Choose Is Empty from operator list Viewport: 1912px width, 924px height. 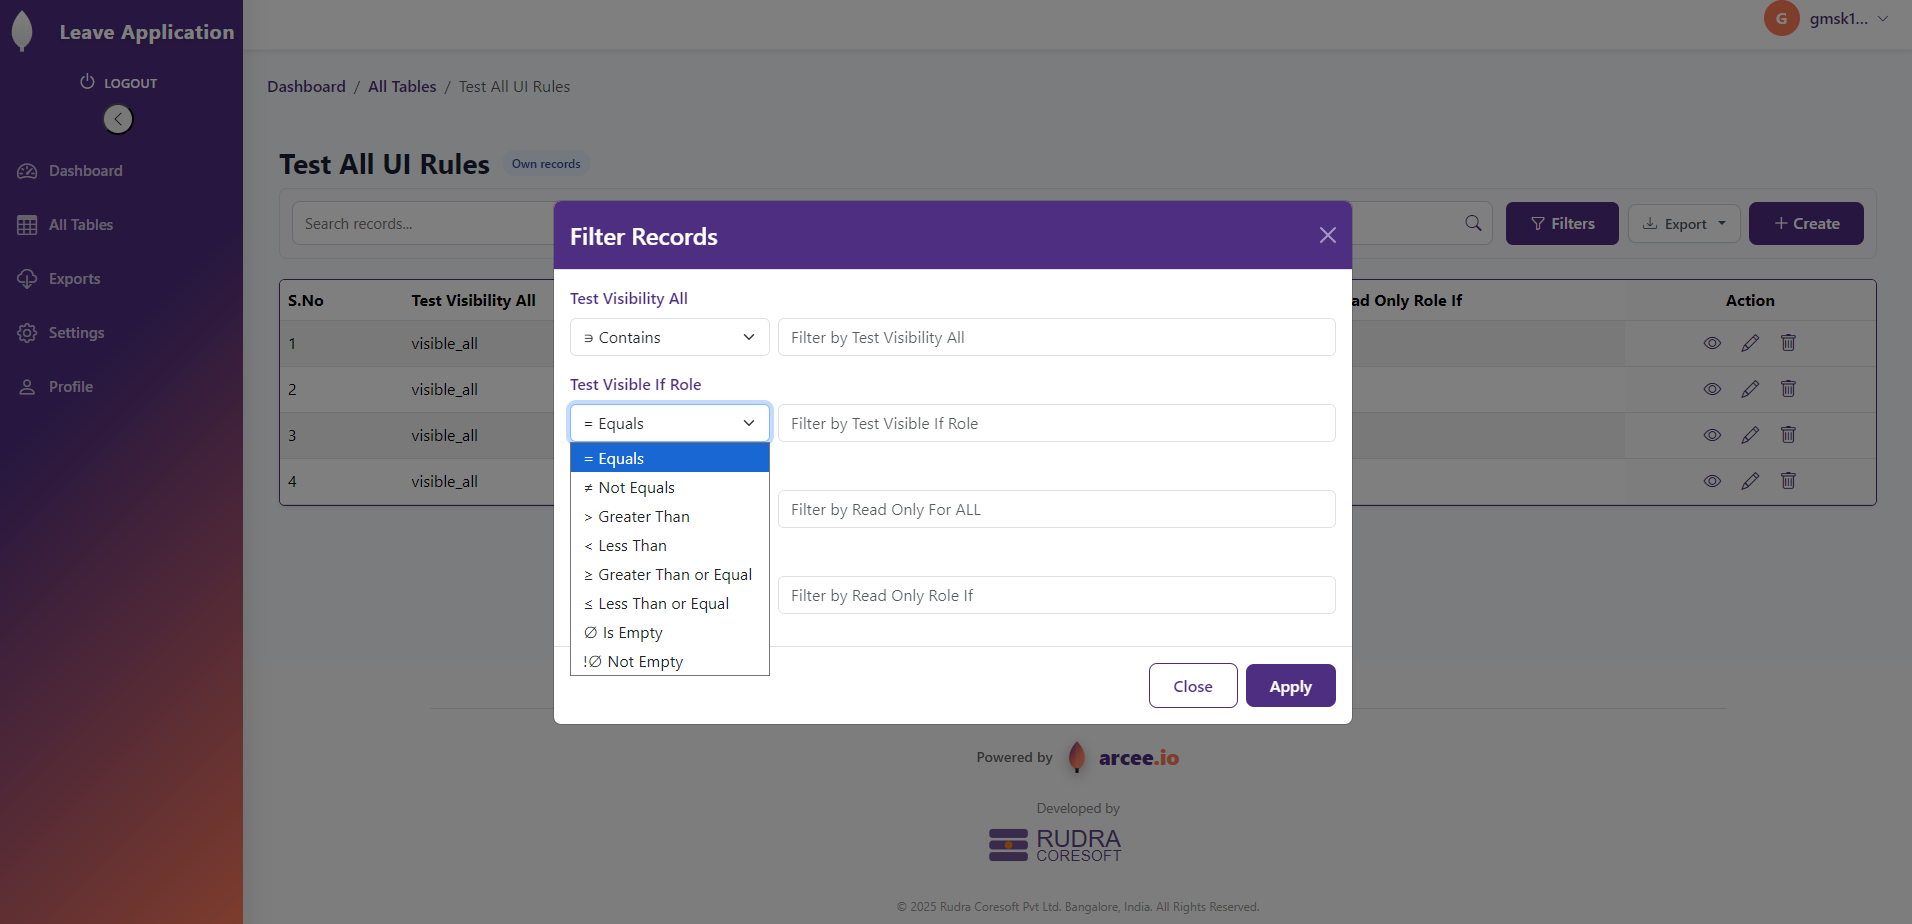632,633
